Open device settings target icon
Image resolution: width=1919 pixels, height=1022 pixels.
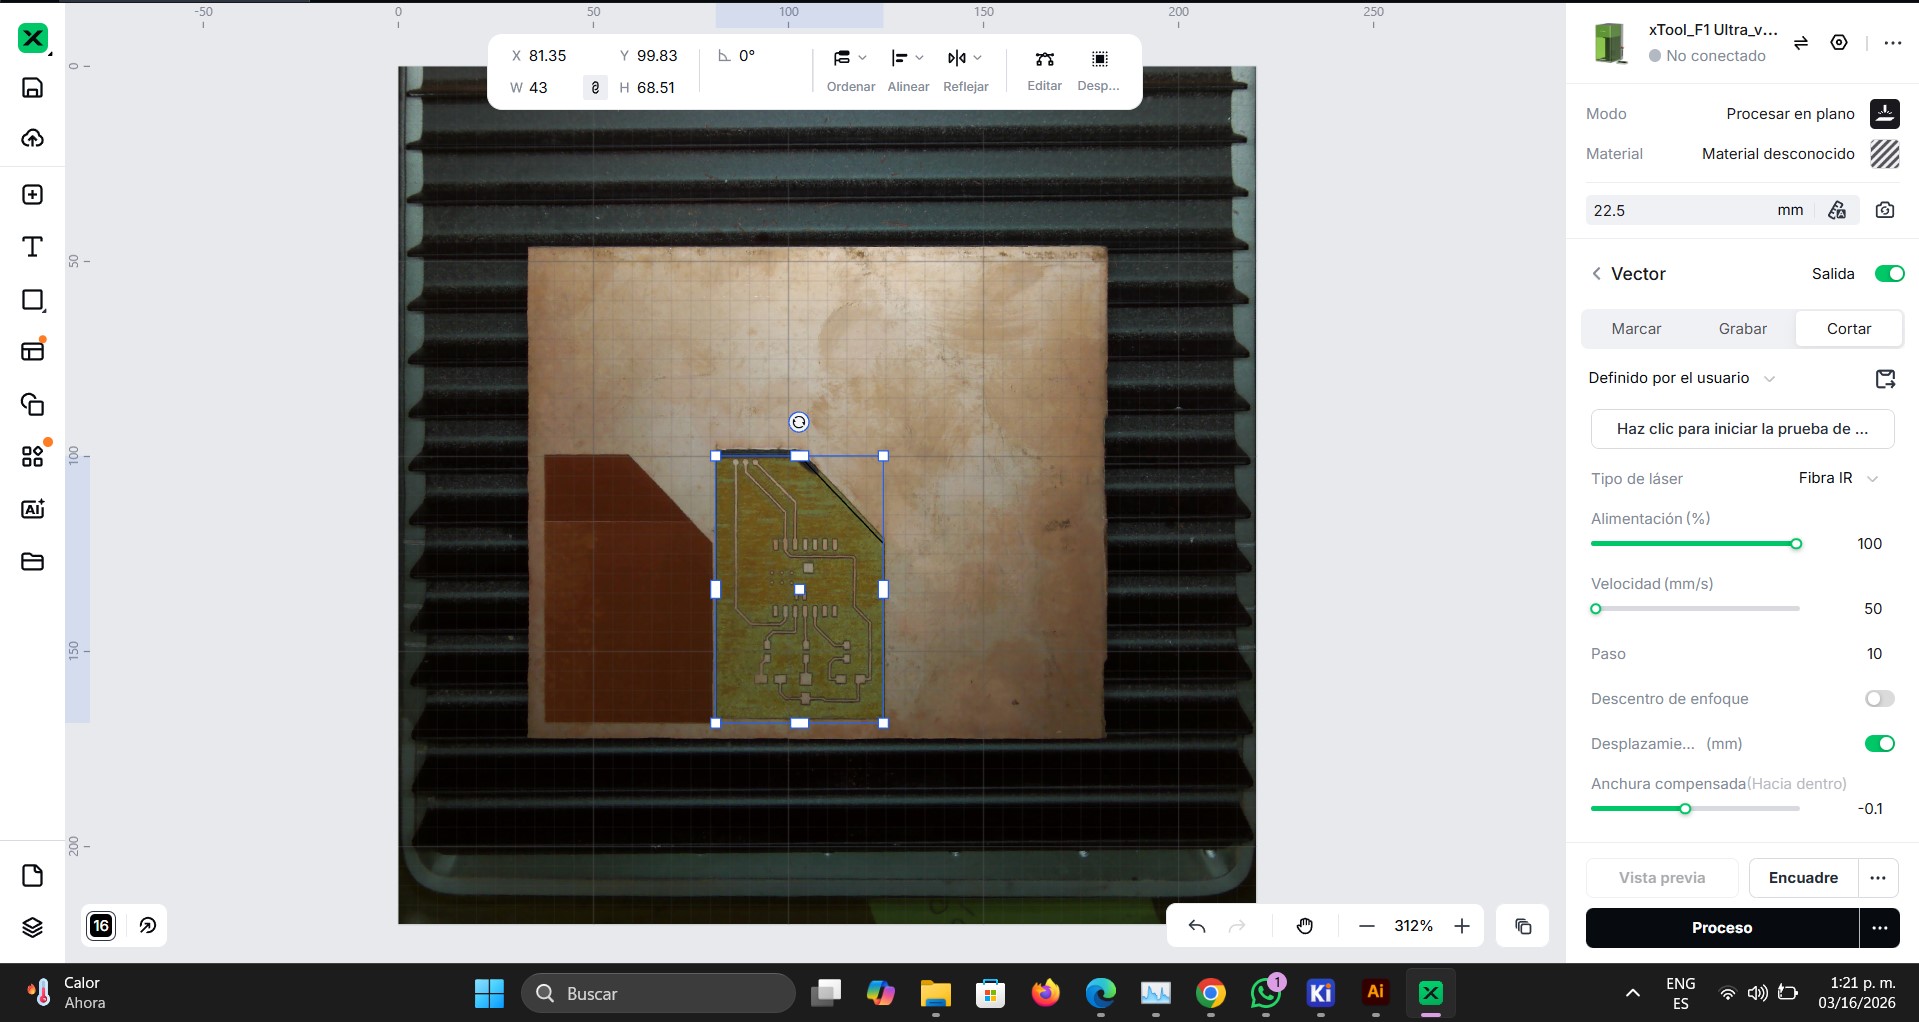(1839, 43)
